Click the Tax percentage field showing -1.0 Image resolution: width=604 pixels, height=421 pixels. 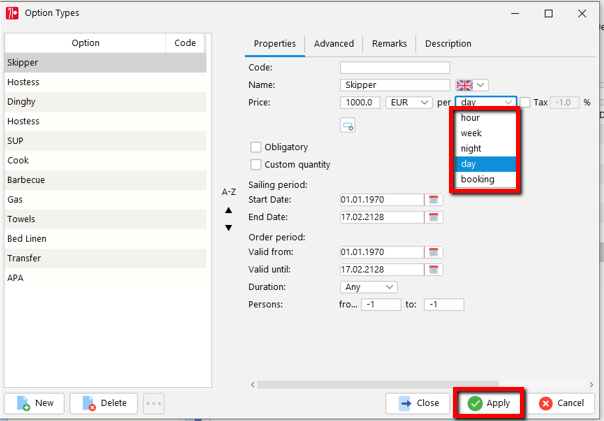pos(565,102)
